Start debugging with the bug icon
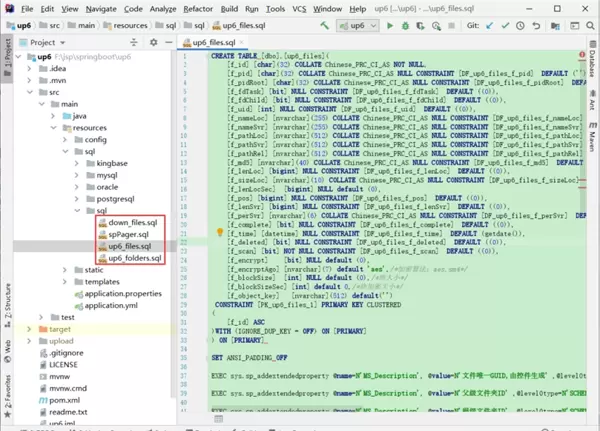The height and width of the screenshot is (431, 600). point(405,26)
